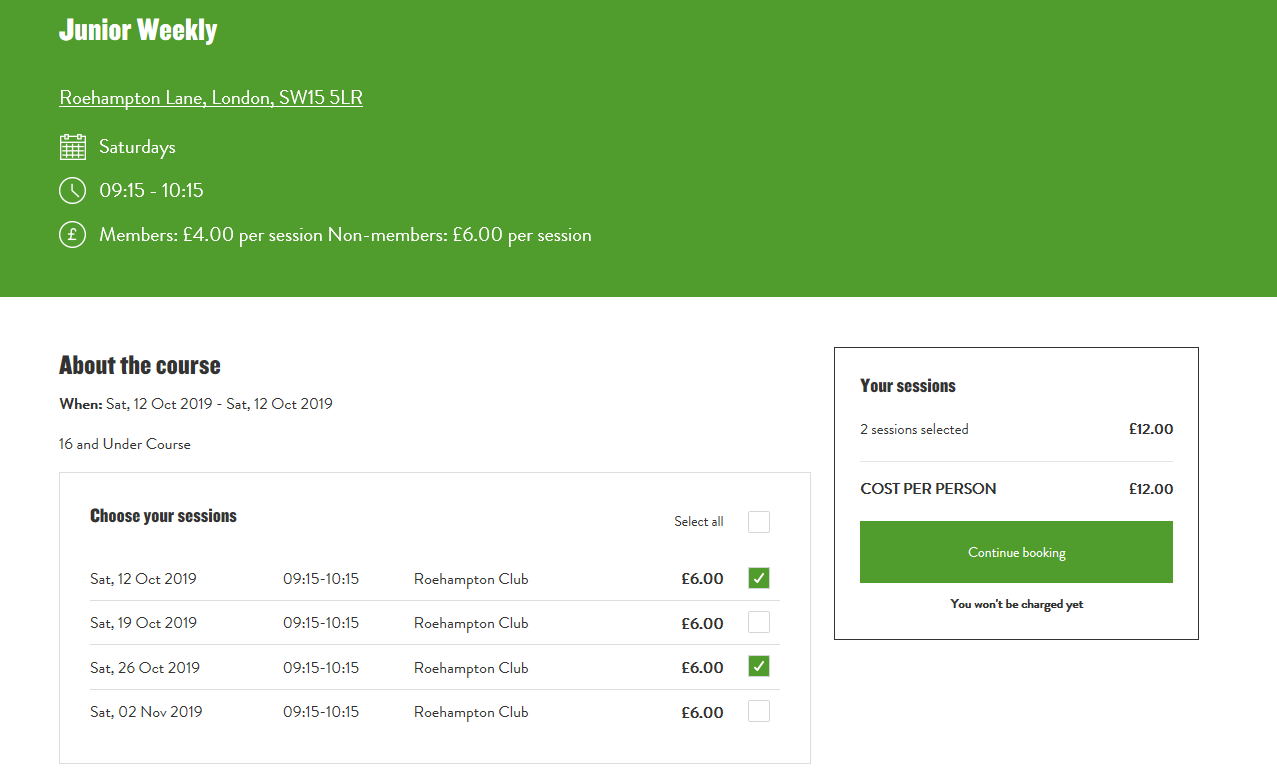The width and height of the screenshot is (1277, 784).
Task: Click the clock icon next to 09:15 - 10:15
Action: point(73,190)
